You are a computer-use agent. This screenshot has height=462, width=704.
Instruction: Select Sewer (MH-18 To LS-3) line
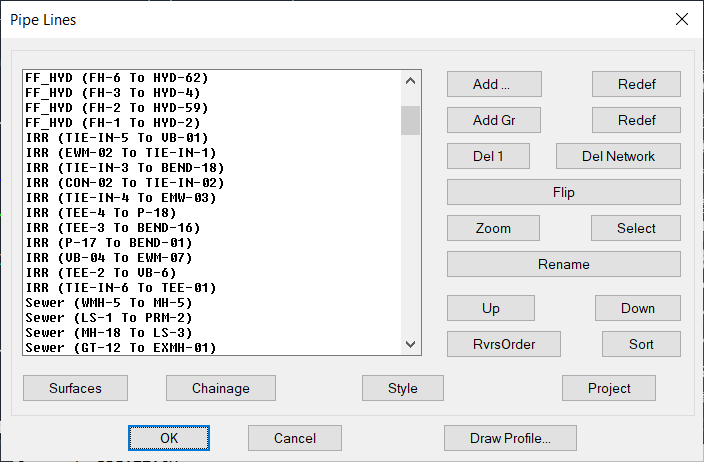108,332
